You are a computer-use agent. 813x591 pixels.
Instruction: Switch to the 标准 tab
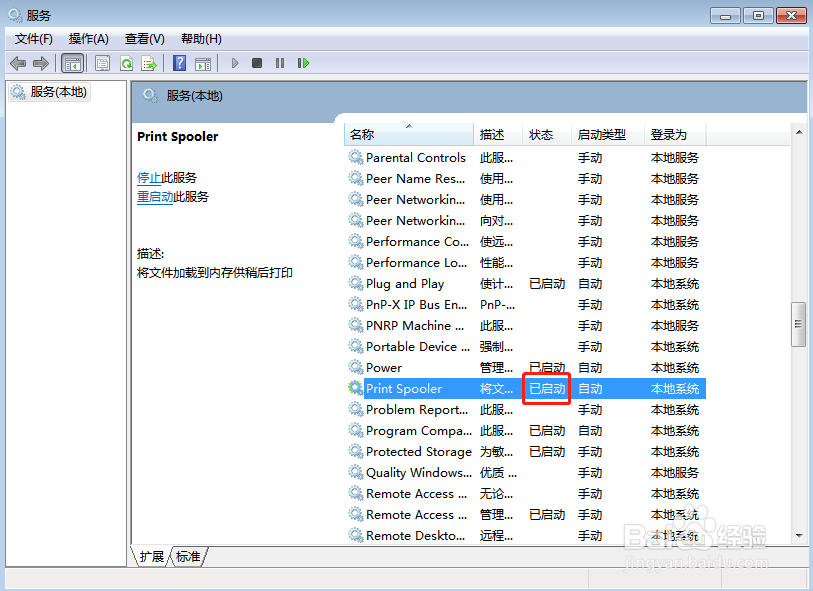[x=187, y=557]
